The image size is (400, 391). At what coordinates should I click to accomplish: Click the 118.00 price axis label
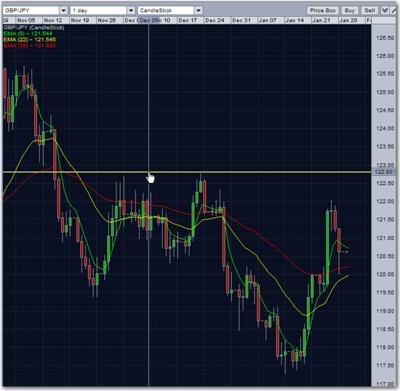coord(385,347)
